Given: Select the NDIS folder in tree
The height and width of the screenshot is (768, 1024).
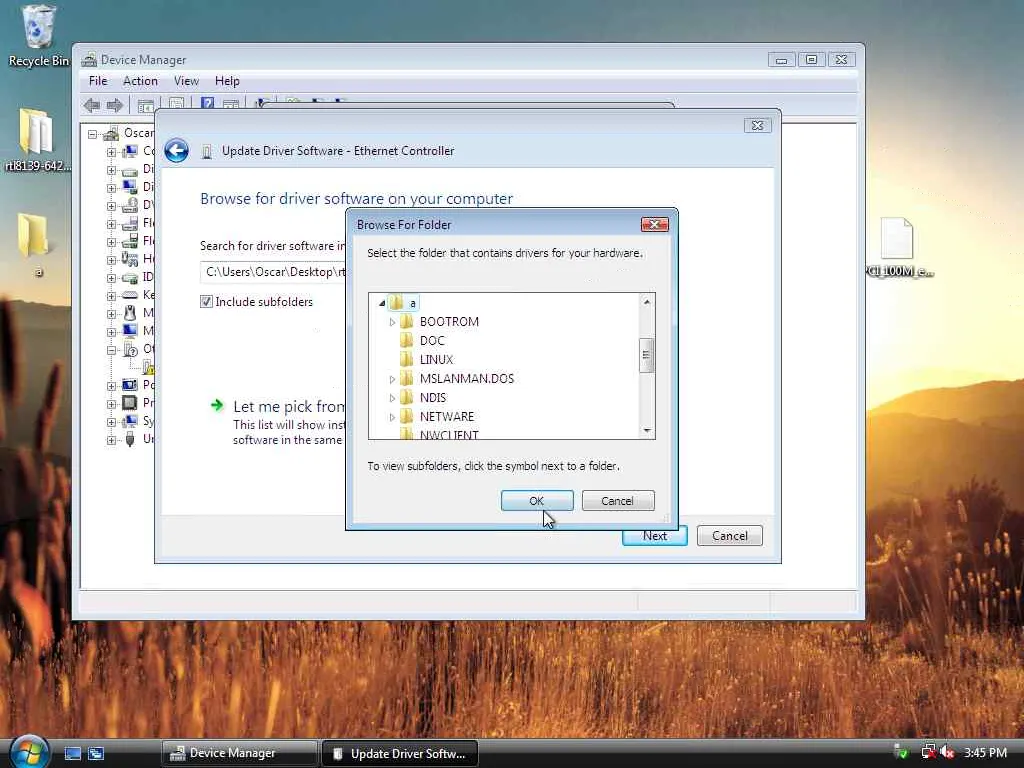Looking at the screenshot, I should [433, 398].
